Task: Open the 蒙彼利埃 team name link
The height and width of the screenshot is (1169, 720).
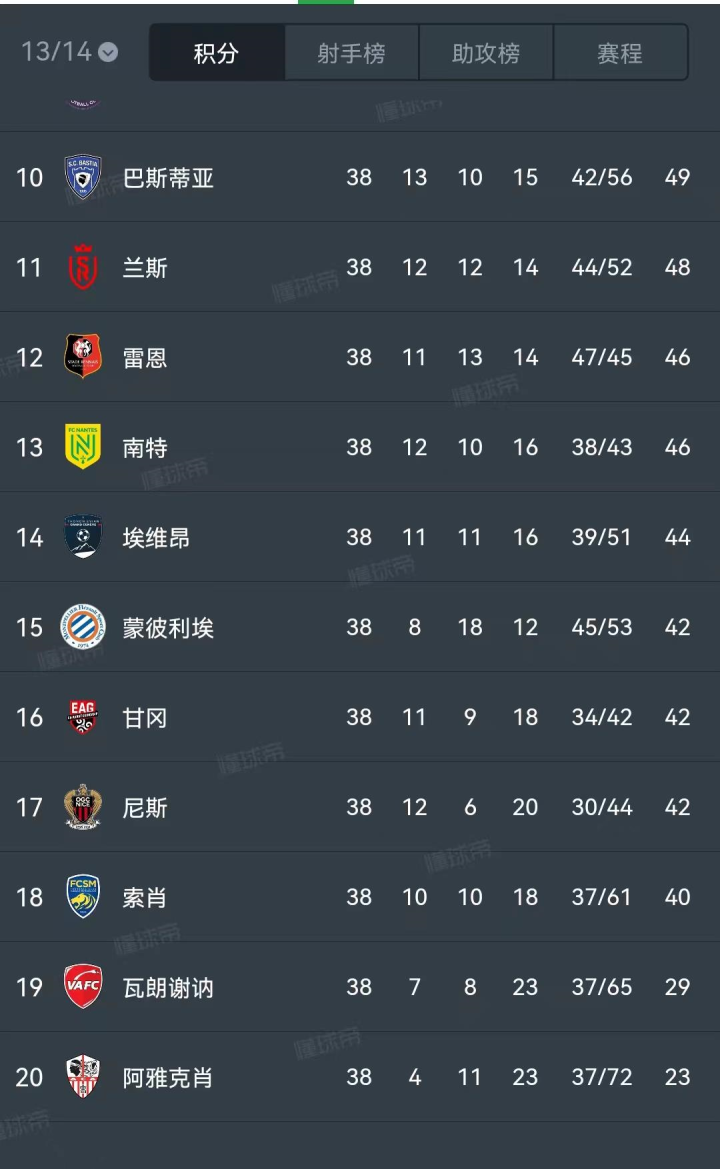Action: pyautogui.click(x=168, y=628)
